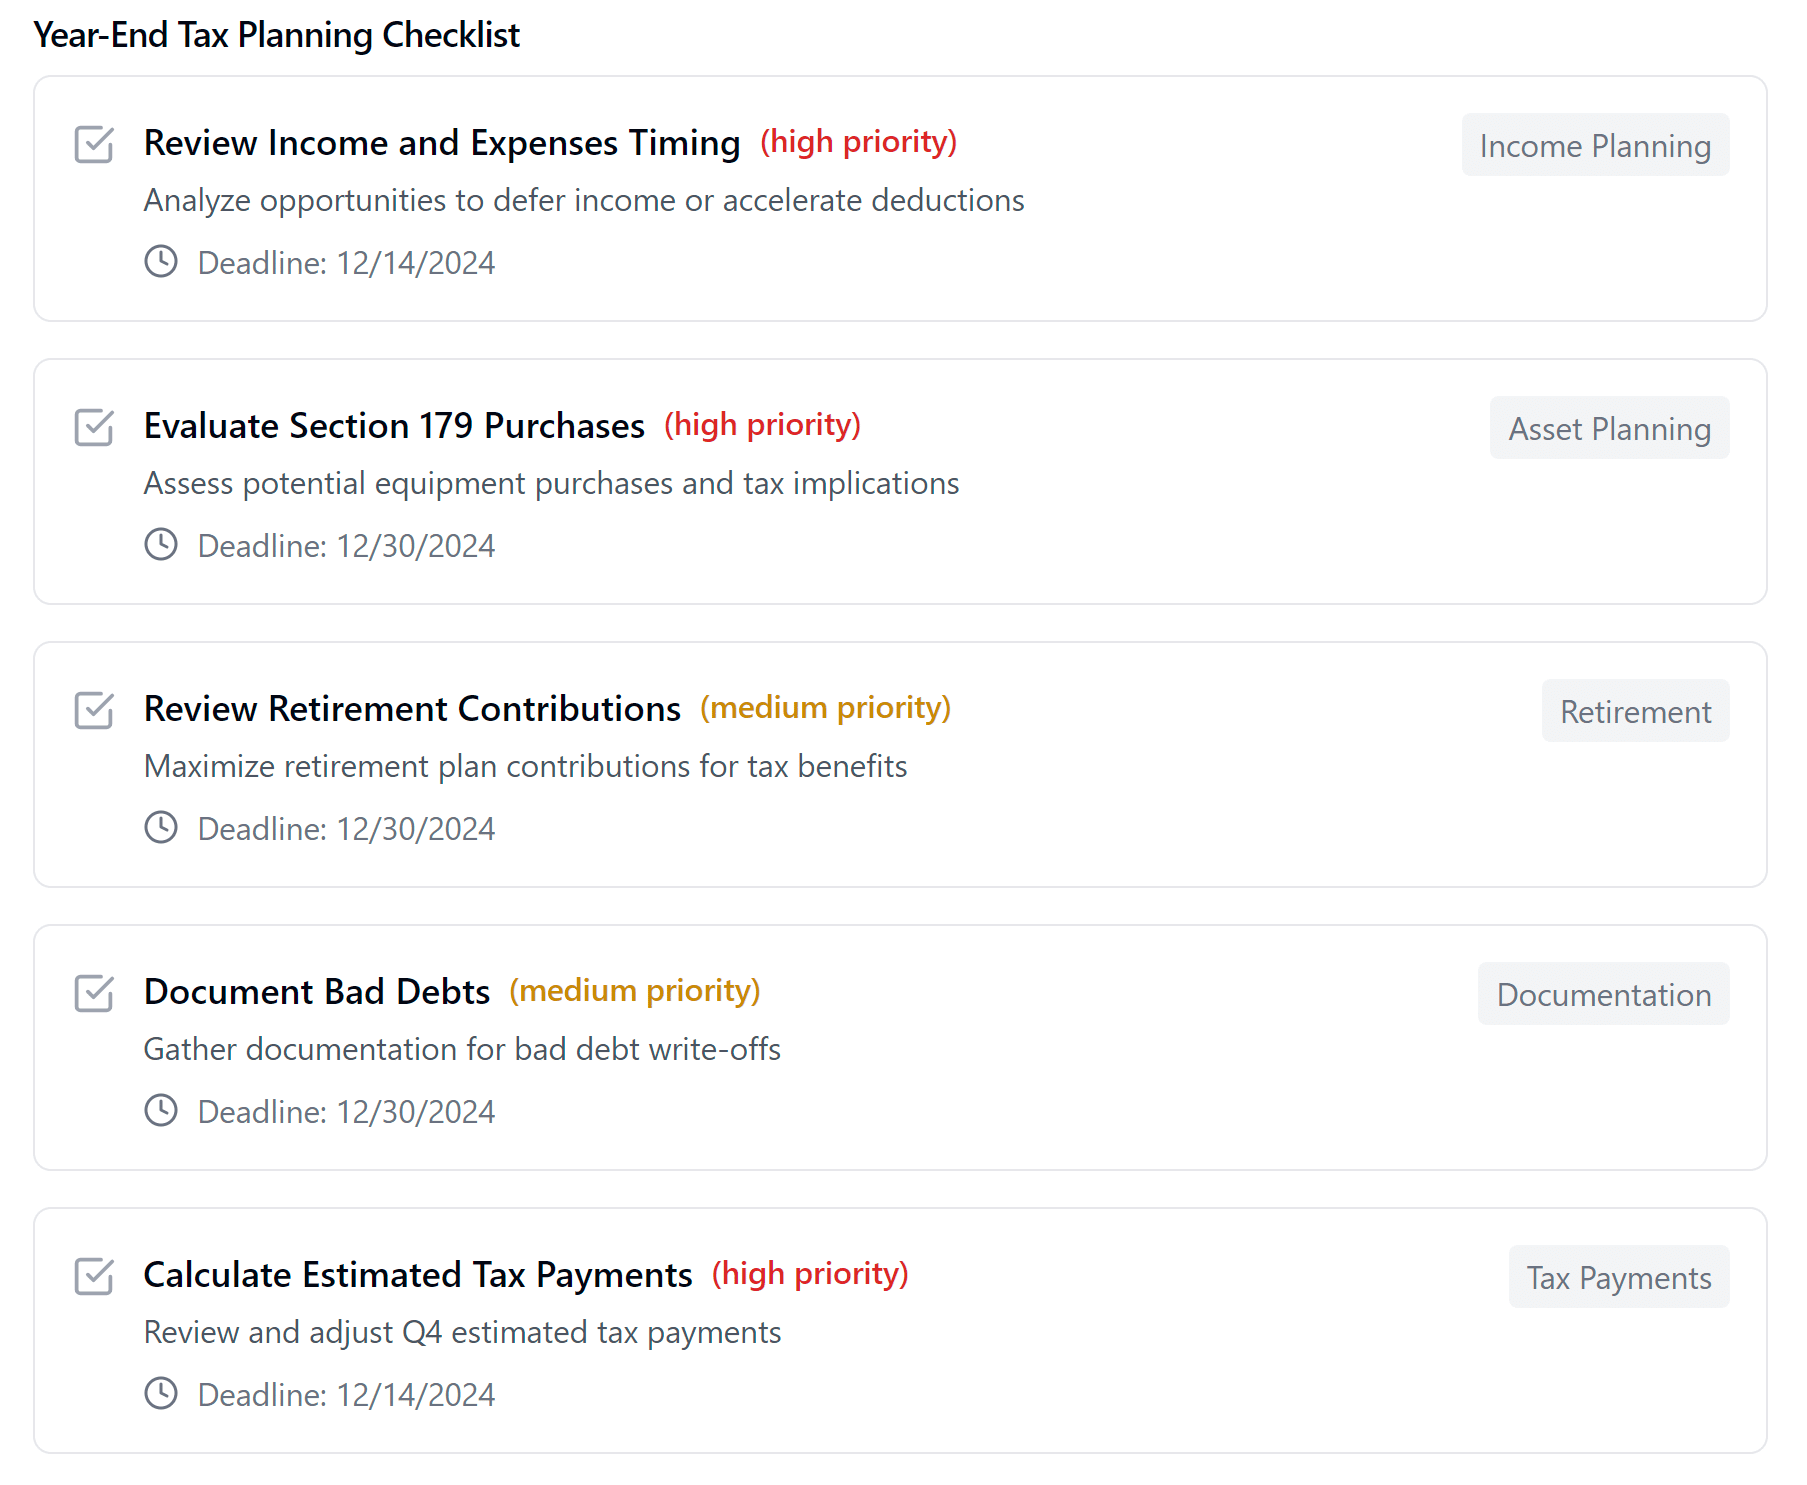Click the red high priority label on Estimated Tax Payments

pyautogui.click(x=810, y=1274)
